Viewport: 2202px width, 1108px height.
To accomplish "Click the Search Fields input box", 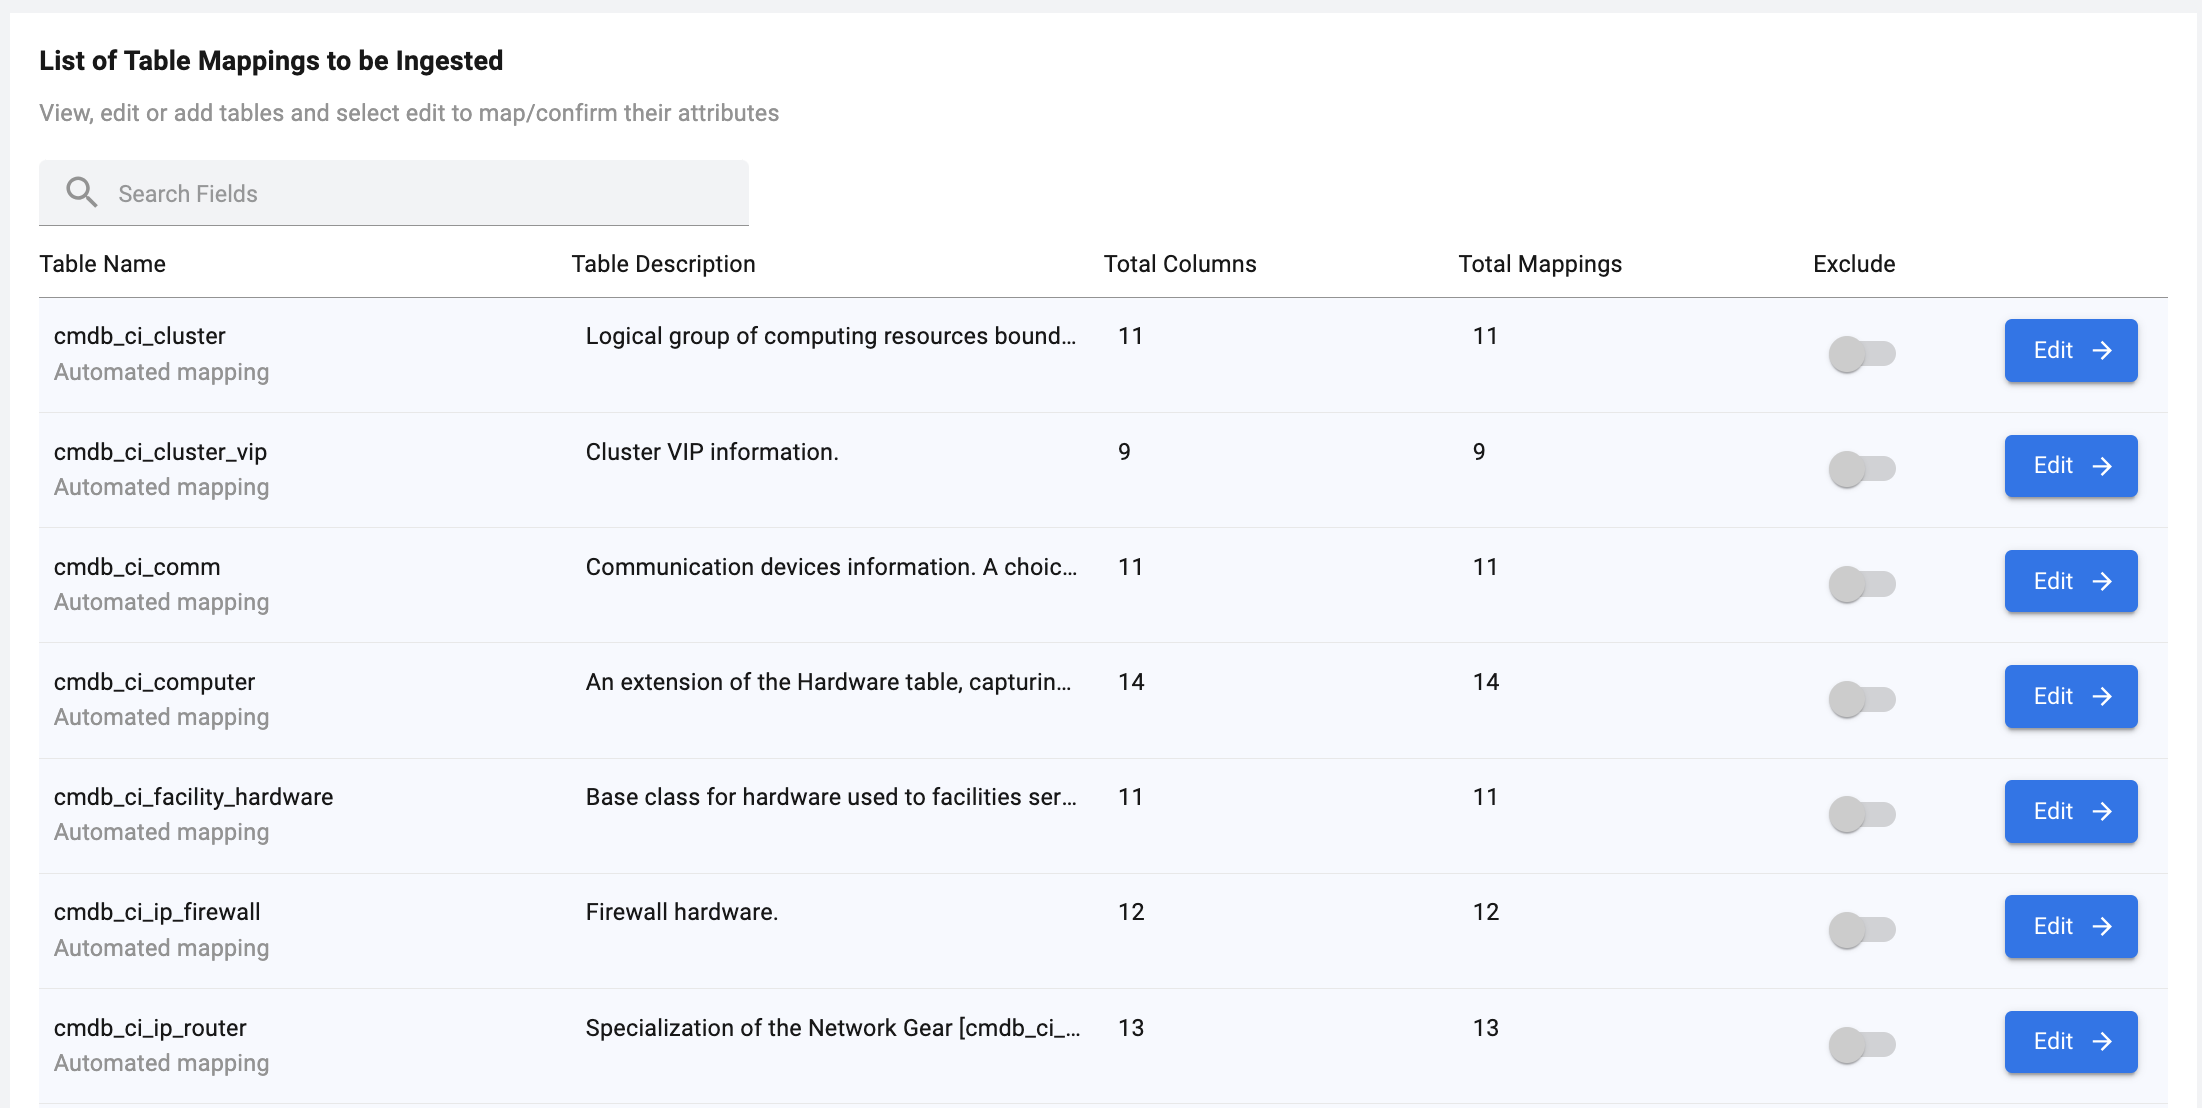I will [393, 193].
